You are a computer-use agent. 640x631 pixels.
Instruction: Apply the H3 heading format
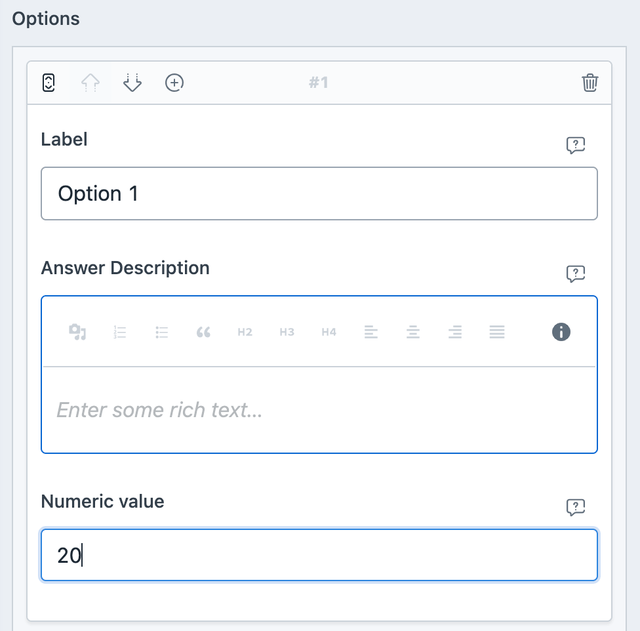[287, 332]
